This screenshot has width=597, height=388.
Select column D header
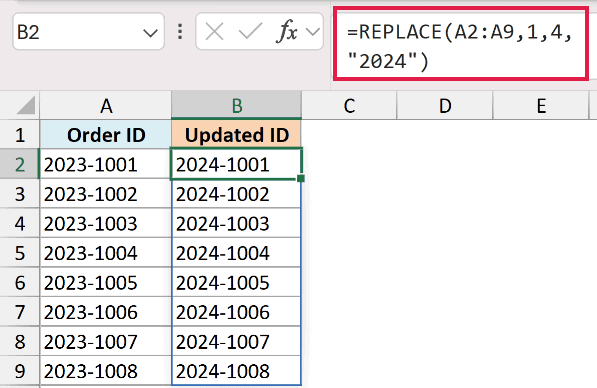[445, 105]
